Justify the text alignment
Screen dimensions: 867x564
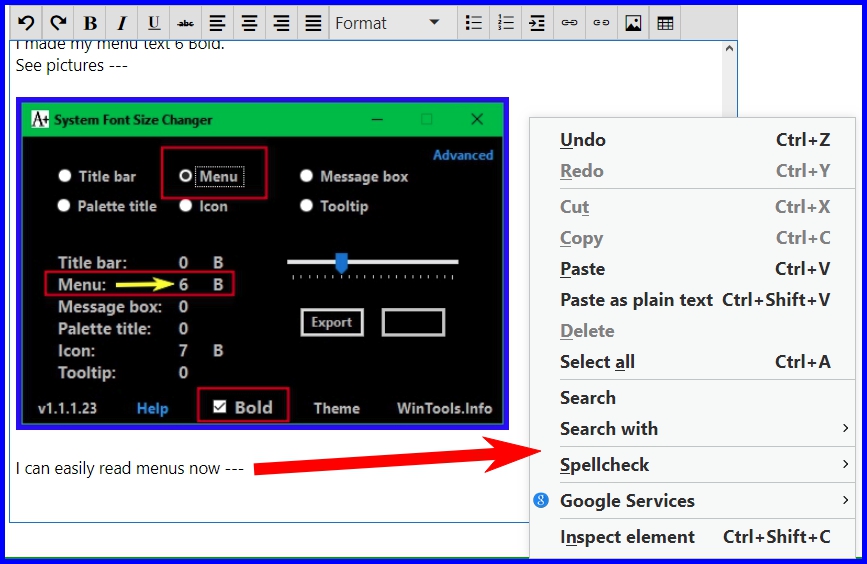pyautogui.click(x=313, y=23)
